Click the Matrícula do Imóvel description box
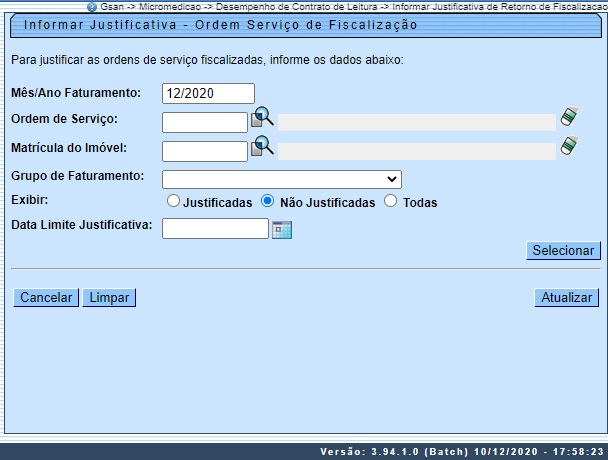The image size is (608, 460). 417,151
